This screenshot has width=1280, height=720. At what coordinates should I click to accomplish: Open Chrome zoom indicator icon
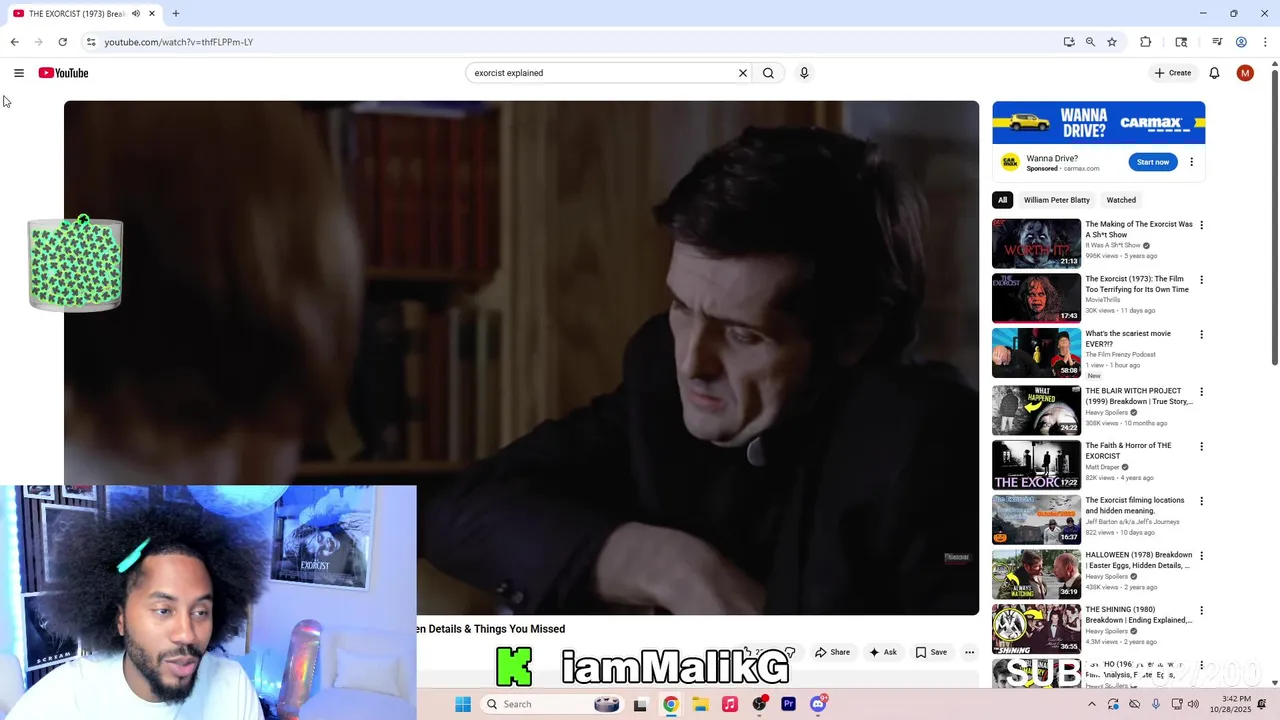pos(1090,42)
